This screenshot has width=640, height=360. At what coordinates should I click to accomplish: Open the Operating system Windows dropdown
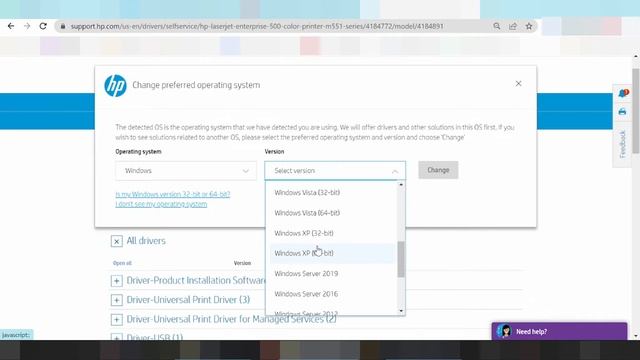(x=186, y=171)
